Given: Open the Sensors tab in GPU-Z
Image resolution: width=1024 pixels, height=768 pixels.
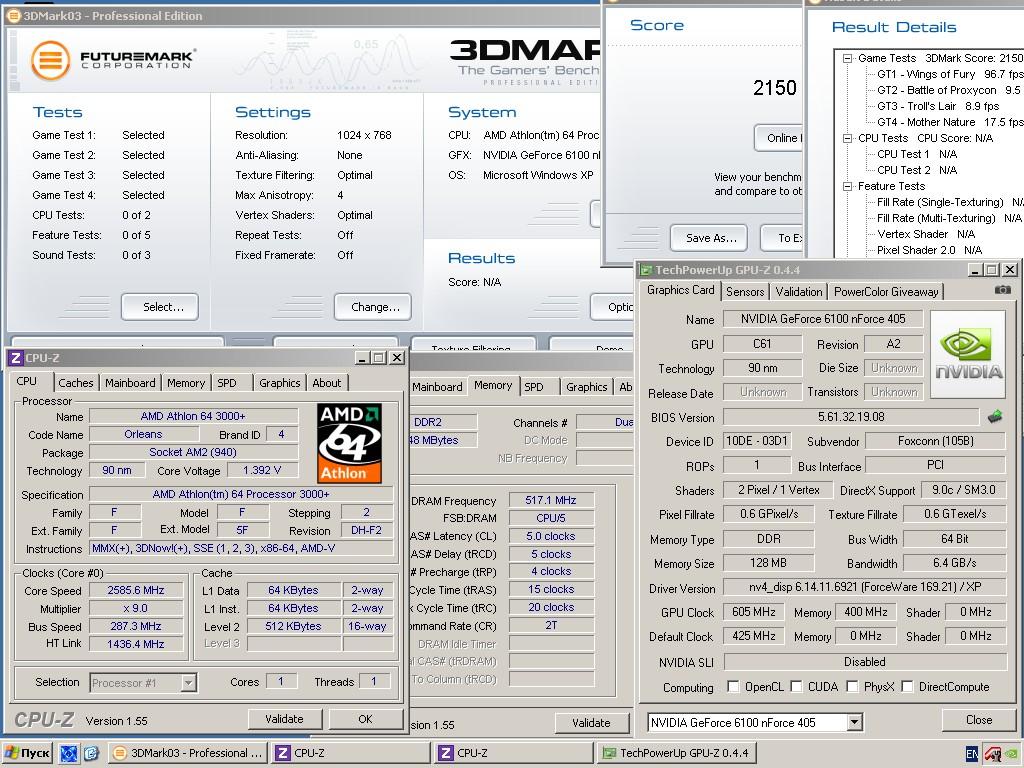Looking at the screenshot, I should point(745,291).
